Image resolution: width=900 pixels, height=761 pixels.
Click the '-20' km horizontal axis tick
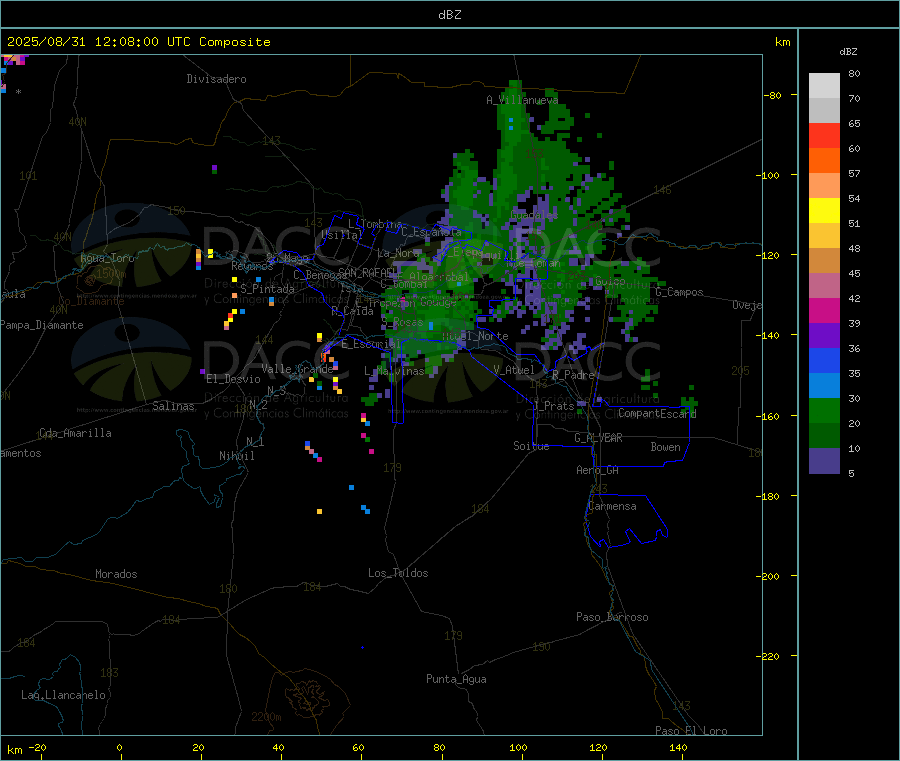pyautogui.click(x=37, y=747)
